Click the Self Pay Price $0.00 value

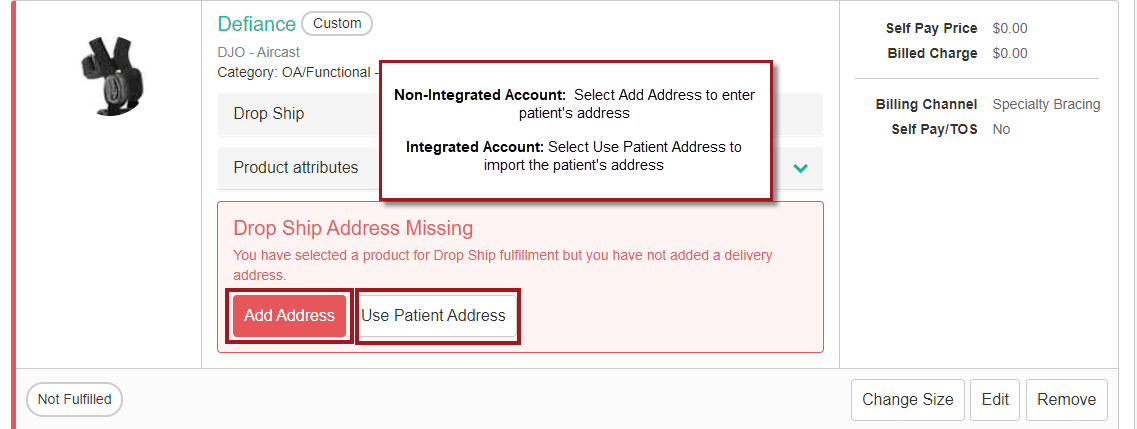pyautogui.click(x=1010, y=28)
